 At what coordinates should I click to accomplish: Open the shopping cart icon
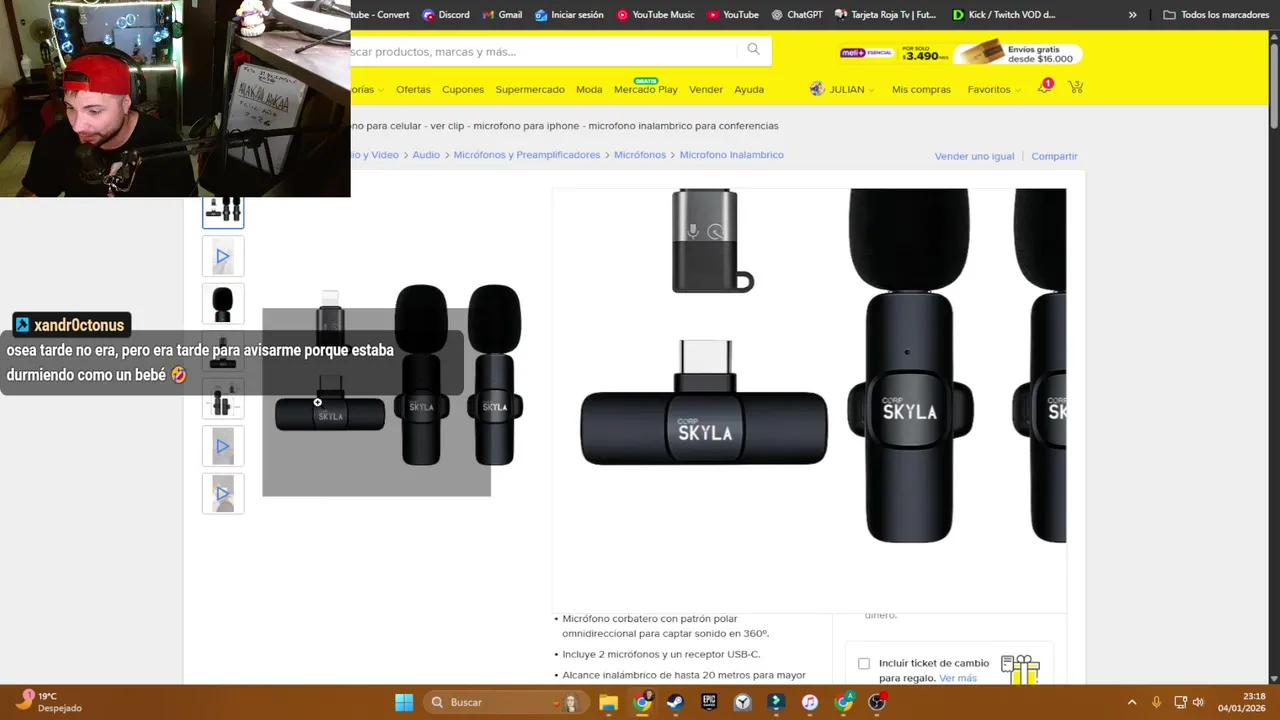[x=1075, y=88]
